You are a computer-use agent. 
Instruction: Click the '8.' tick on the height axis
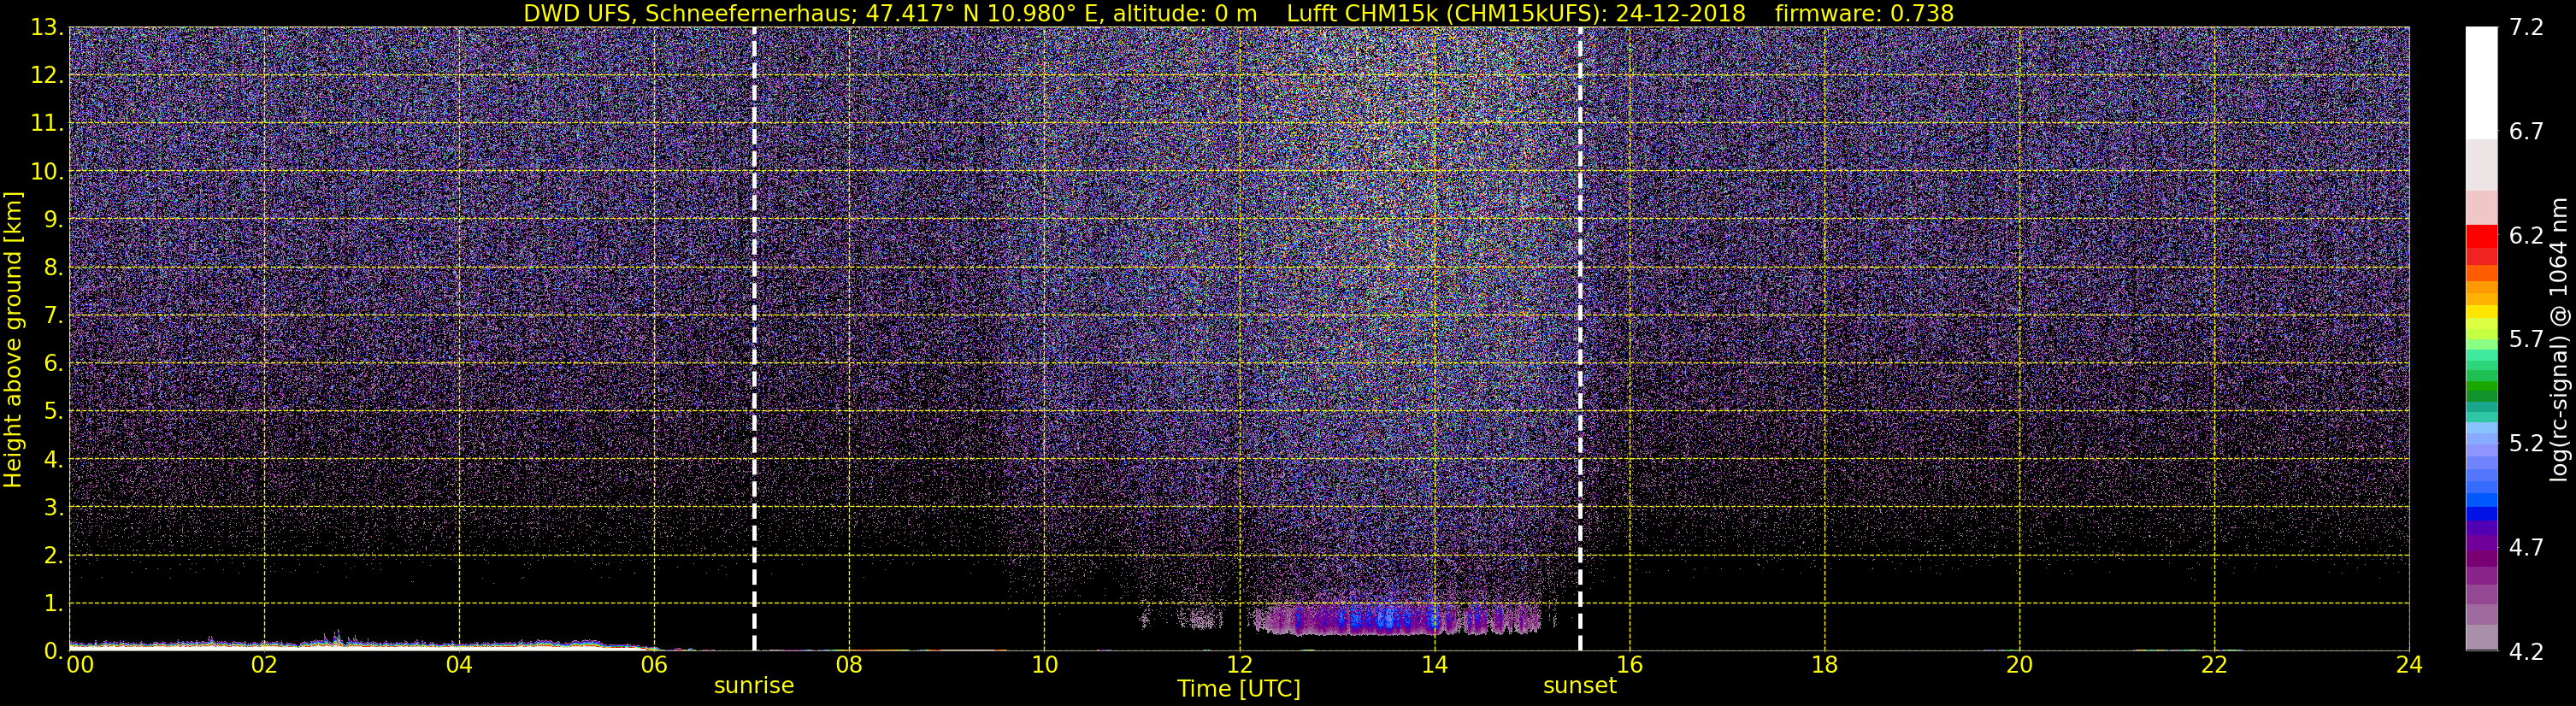54,267
